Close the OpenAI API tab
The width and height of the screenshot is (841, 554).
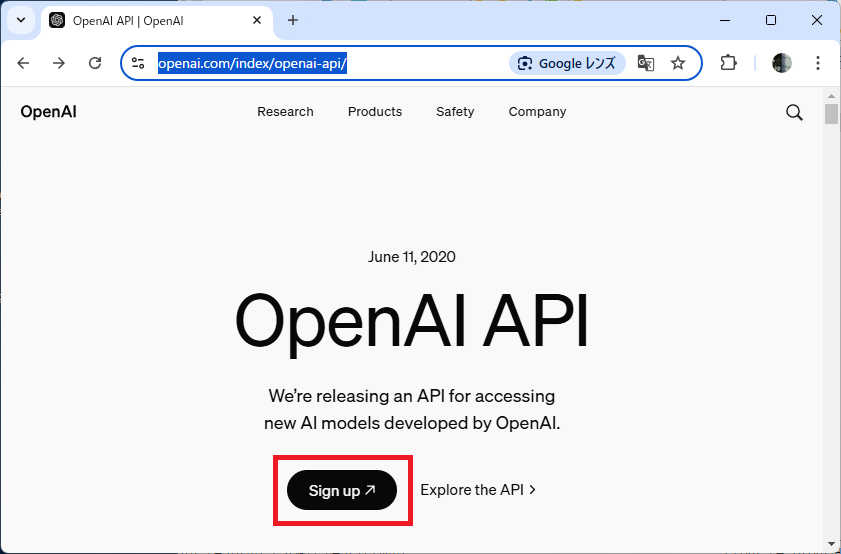tap(257, 20)
